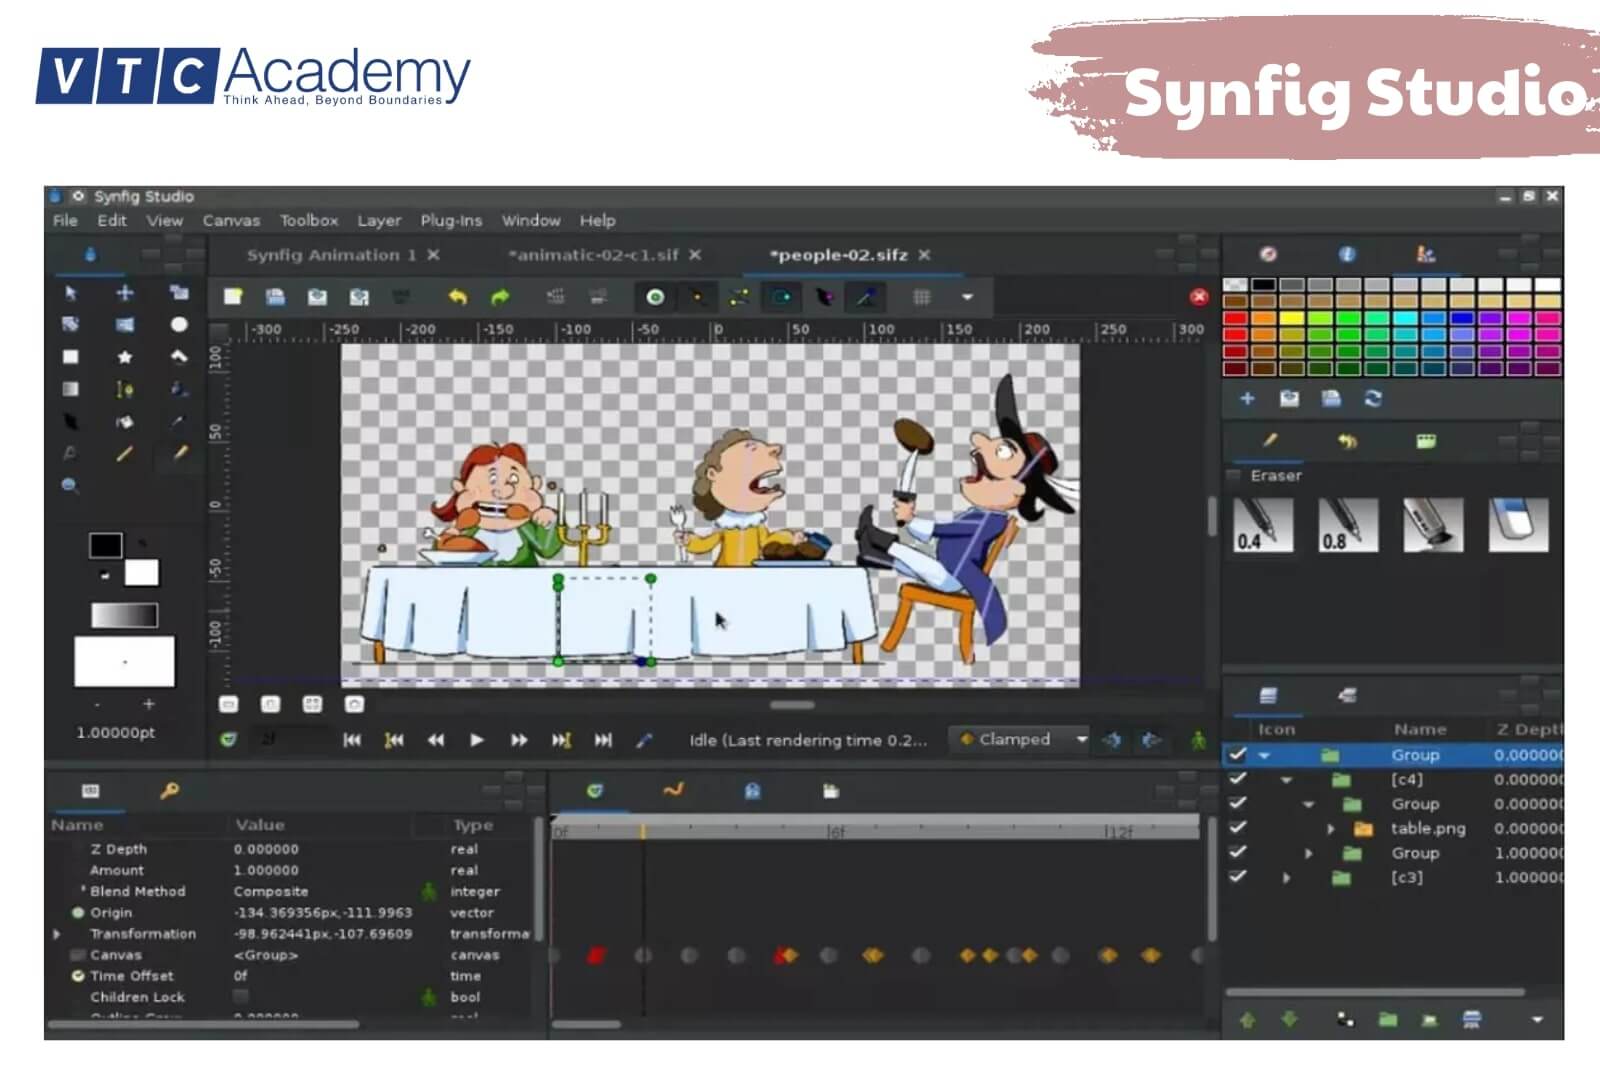Screen dimensions: 1600x1067
Task: Toggle Children Lock checkbox
Action: (x=241, y=996)
